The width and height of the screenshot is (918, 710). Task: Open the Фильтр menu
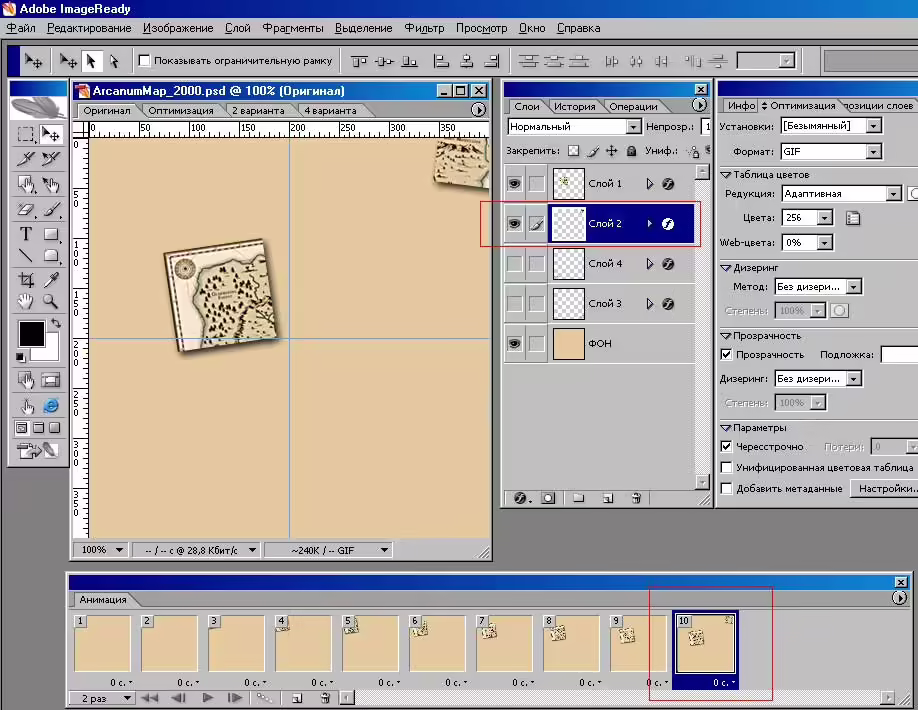[x=424, y=28]
